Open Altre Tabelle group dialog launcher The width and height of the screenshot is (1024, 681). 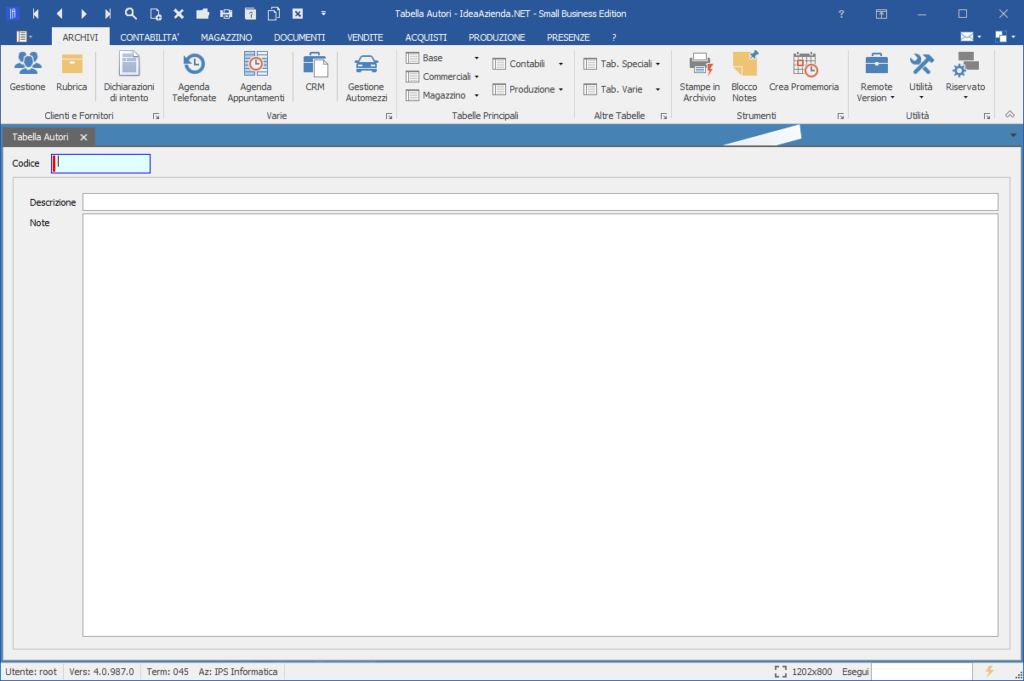click(x=664, y=116)
